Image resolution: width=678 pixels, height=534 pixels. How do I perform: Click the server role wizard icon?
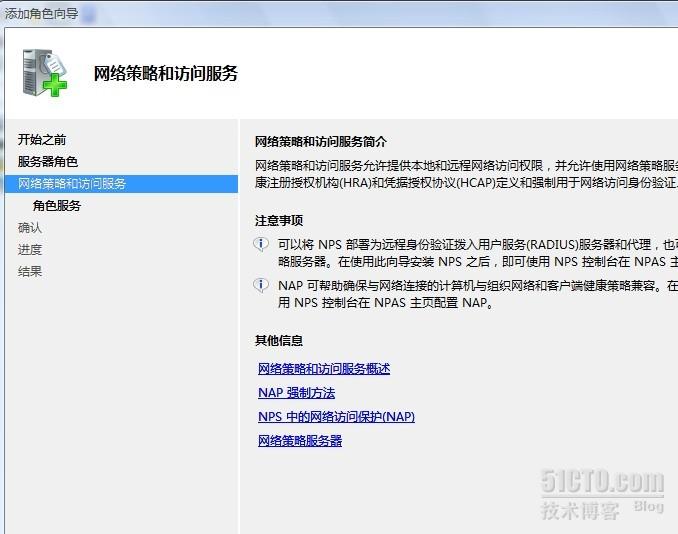tap(45, 73)
